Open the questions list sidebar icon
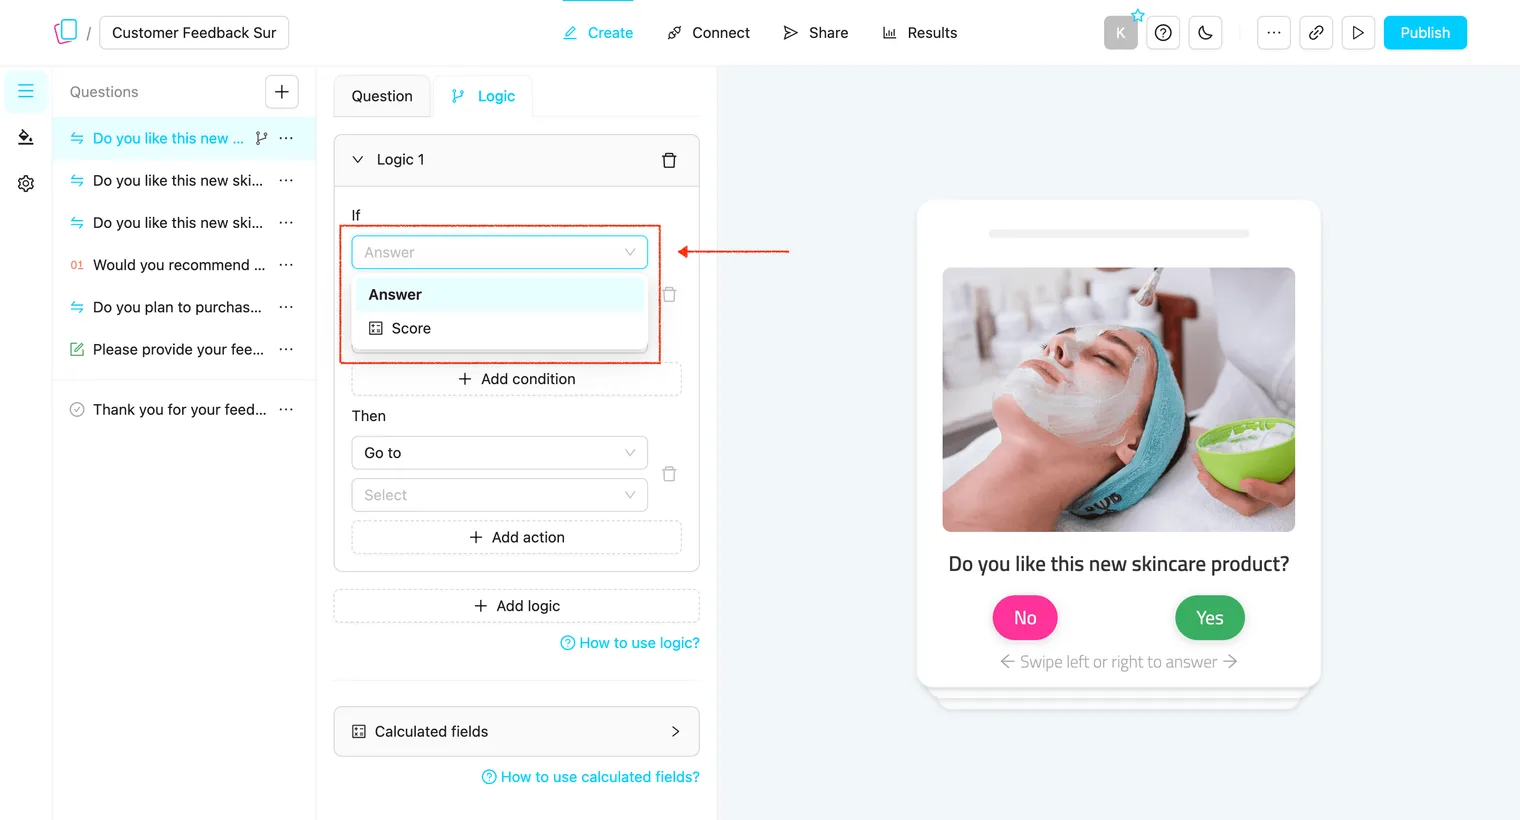This screenshot has height=820, width=1520. tap(26, 91)
